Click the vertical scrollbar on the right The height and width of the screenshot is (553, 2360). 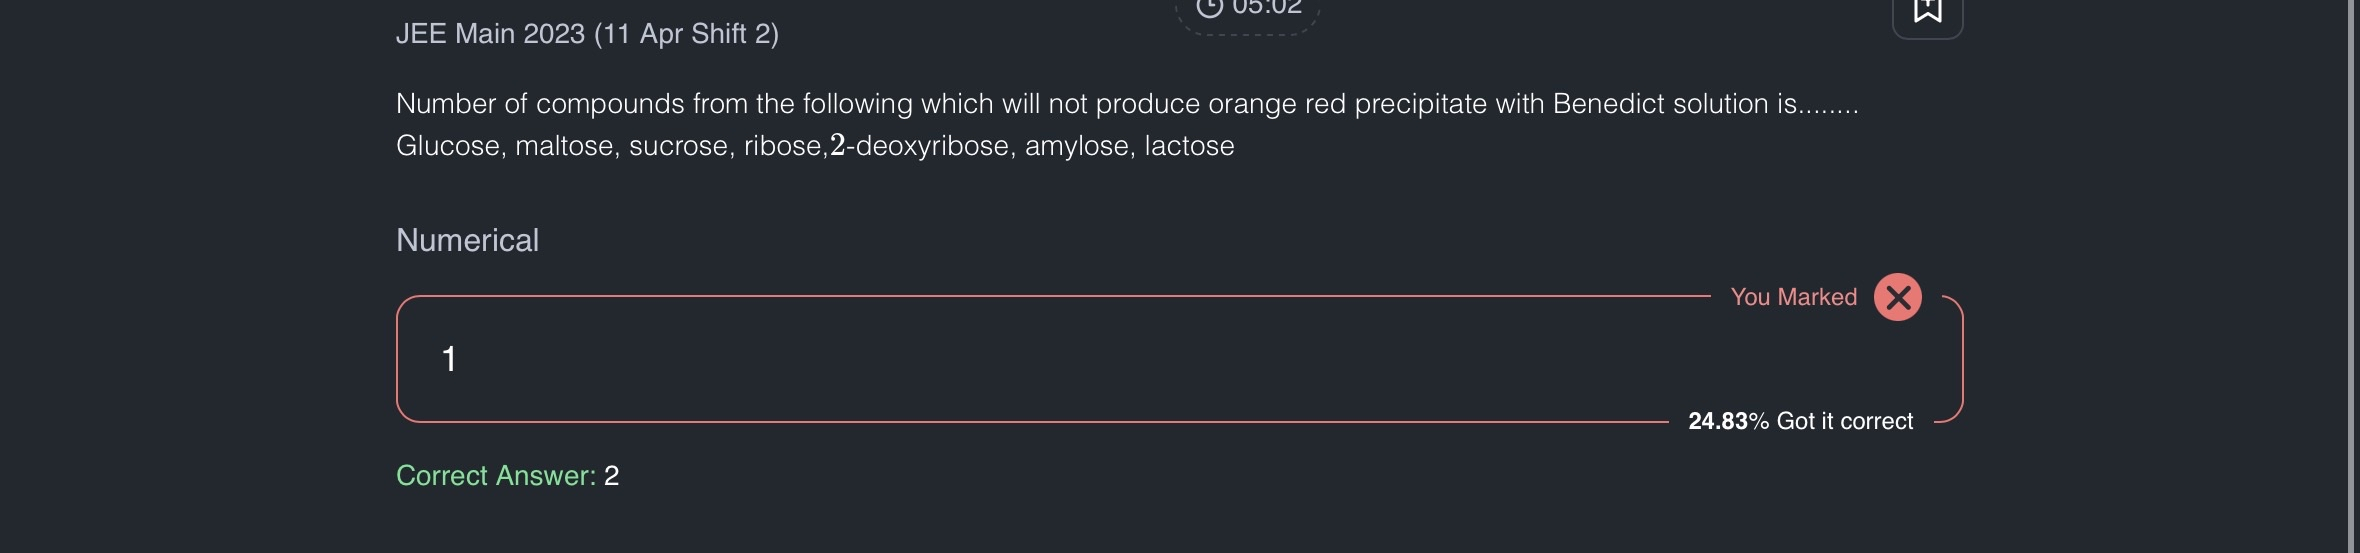point(2352,276)
